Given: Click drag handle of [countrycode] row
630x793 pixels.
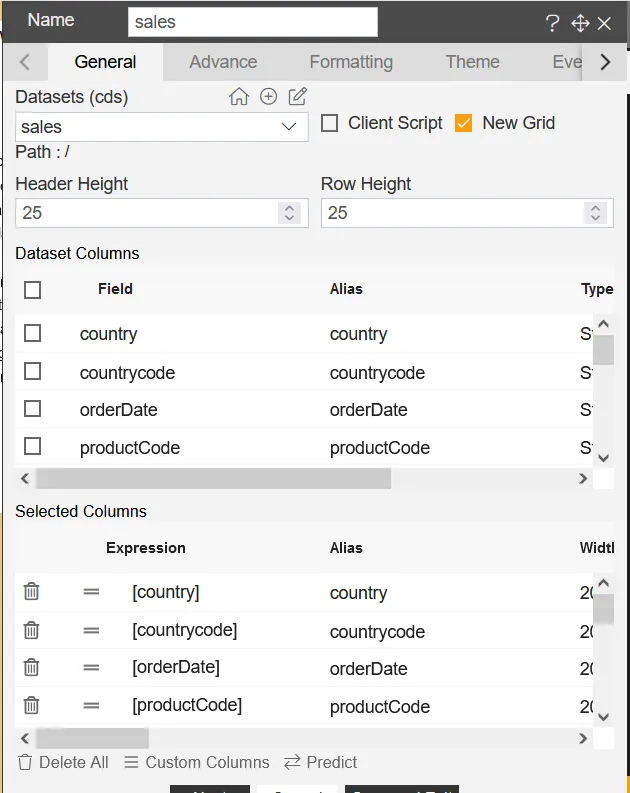Looking at the screenshot, I should 91,630.
